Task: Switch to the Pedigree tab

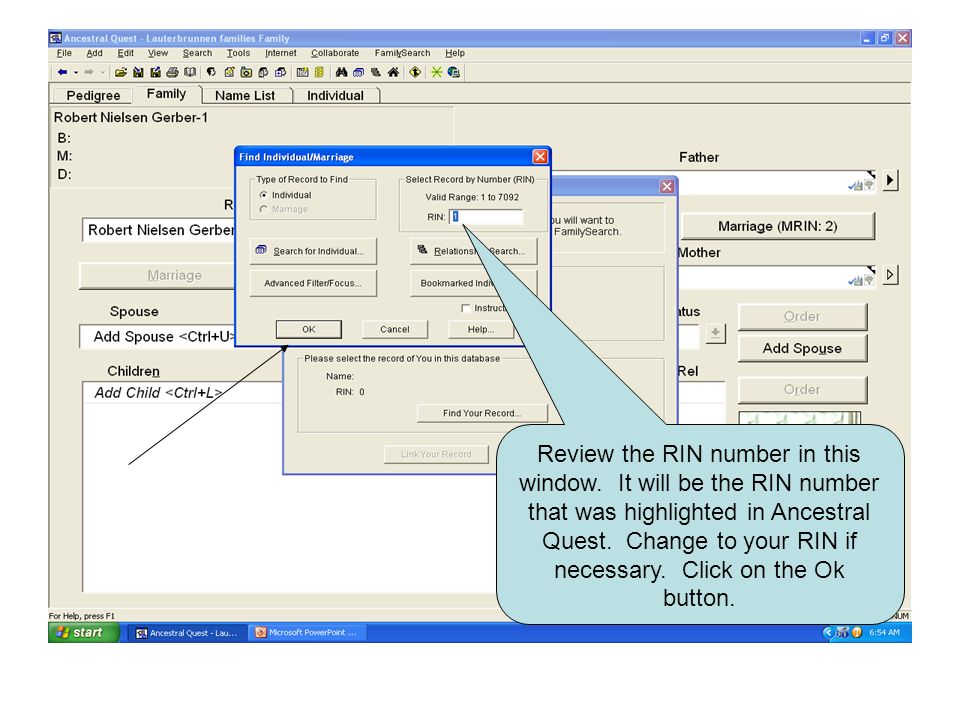Action: coord(93,96)
